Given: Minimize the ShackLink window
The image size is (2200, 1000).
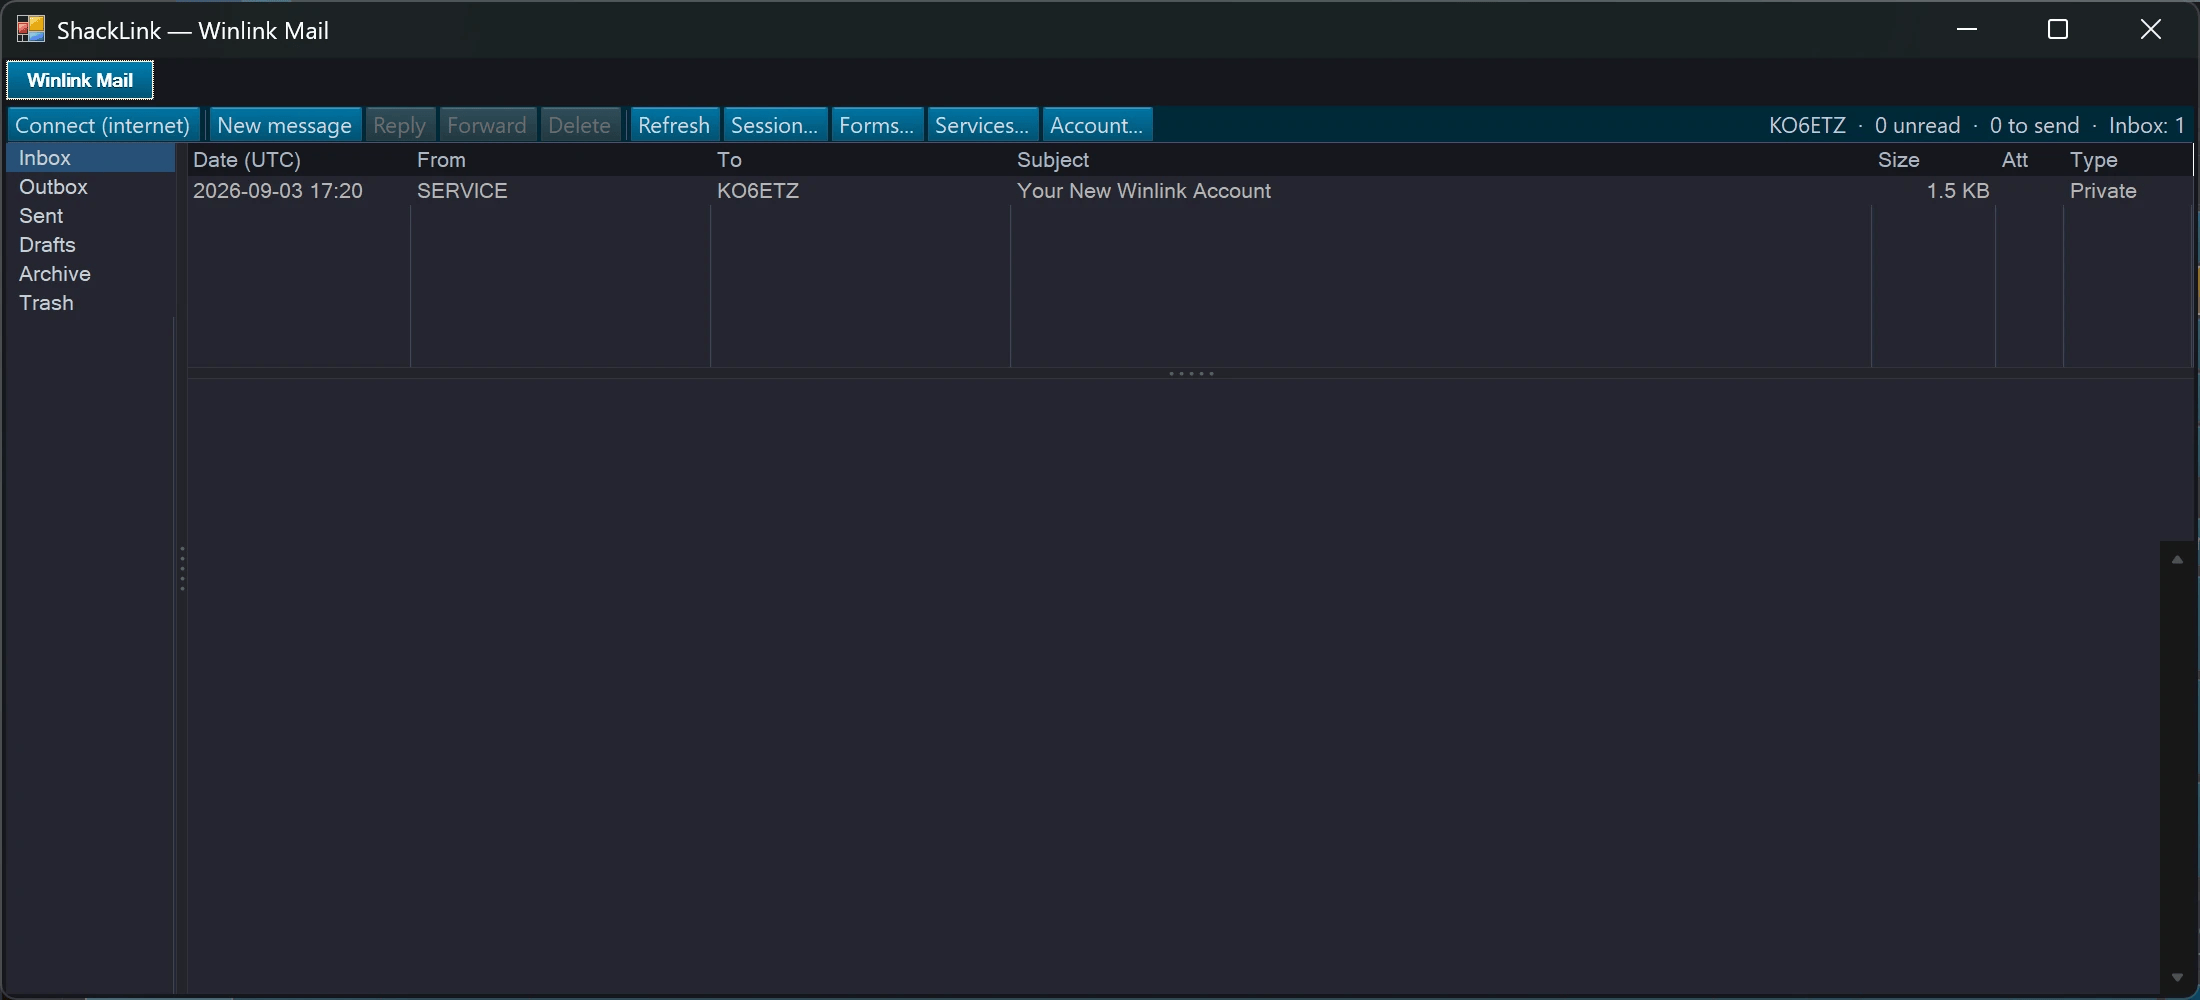Looking at the screenshot, I should (x=1967, y=29).
